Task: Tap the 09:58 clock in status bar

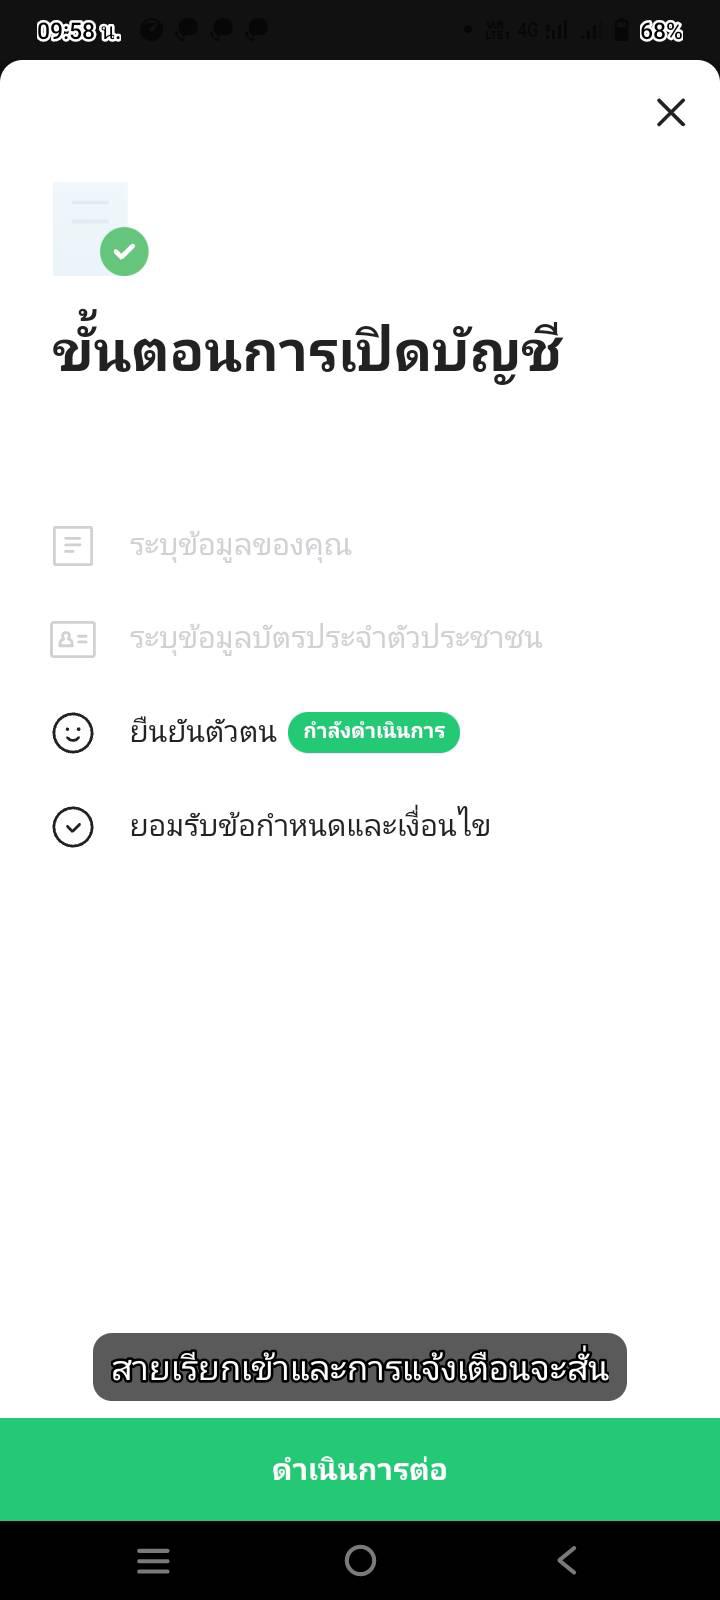Action: point(78,31)
